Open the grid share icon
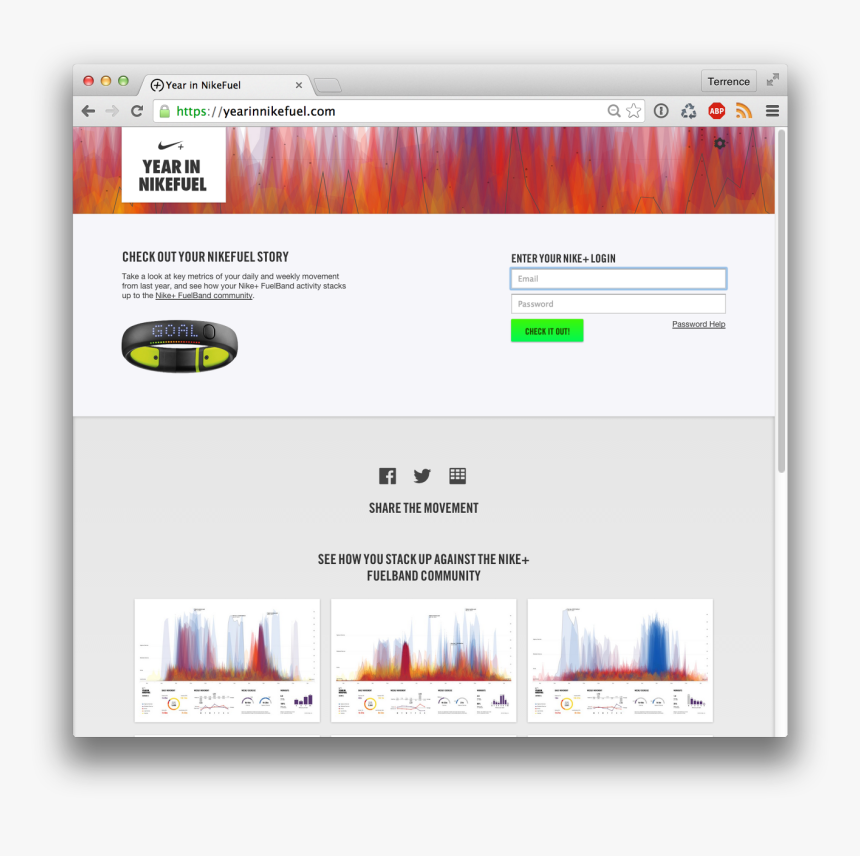 [x=458, y=476]
